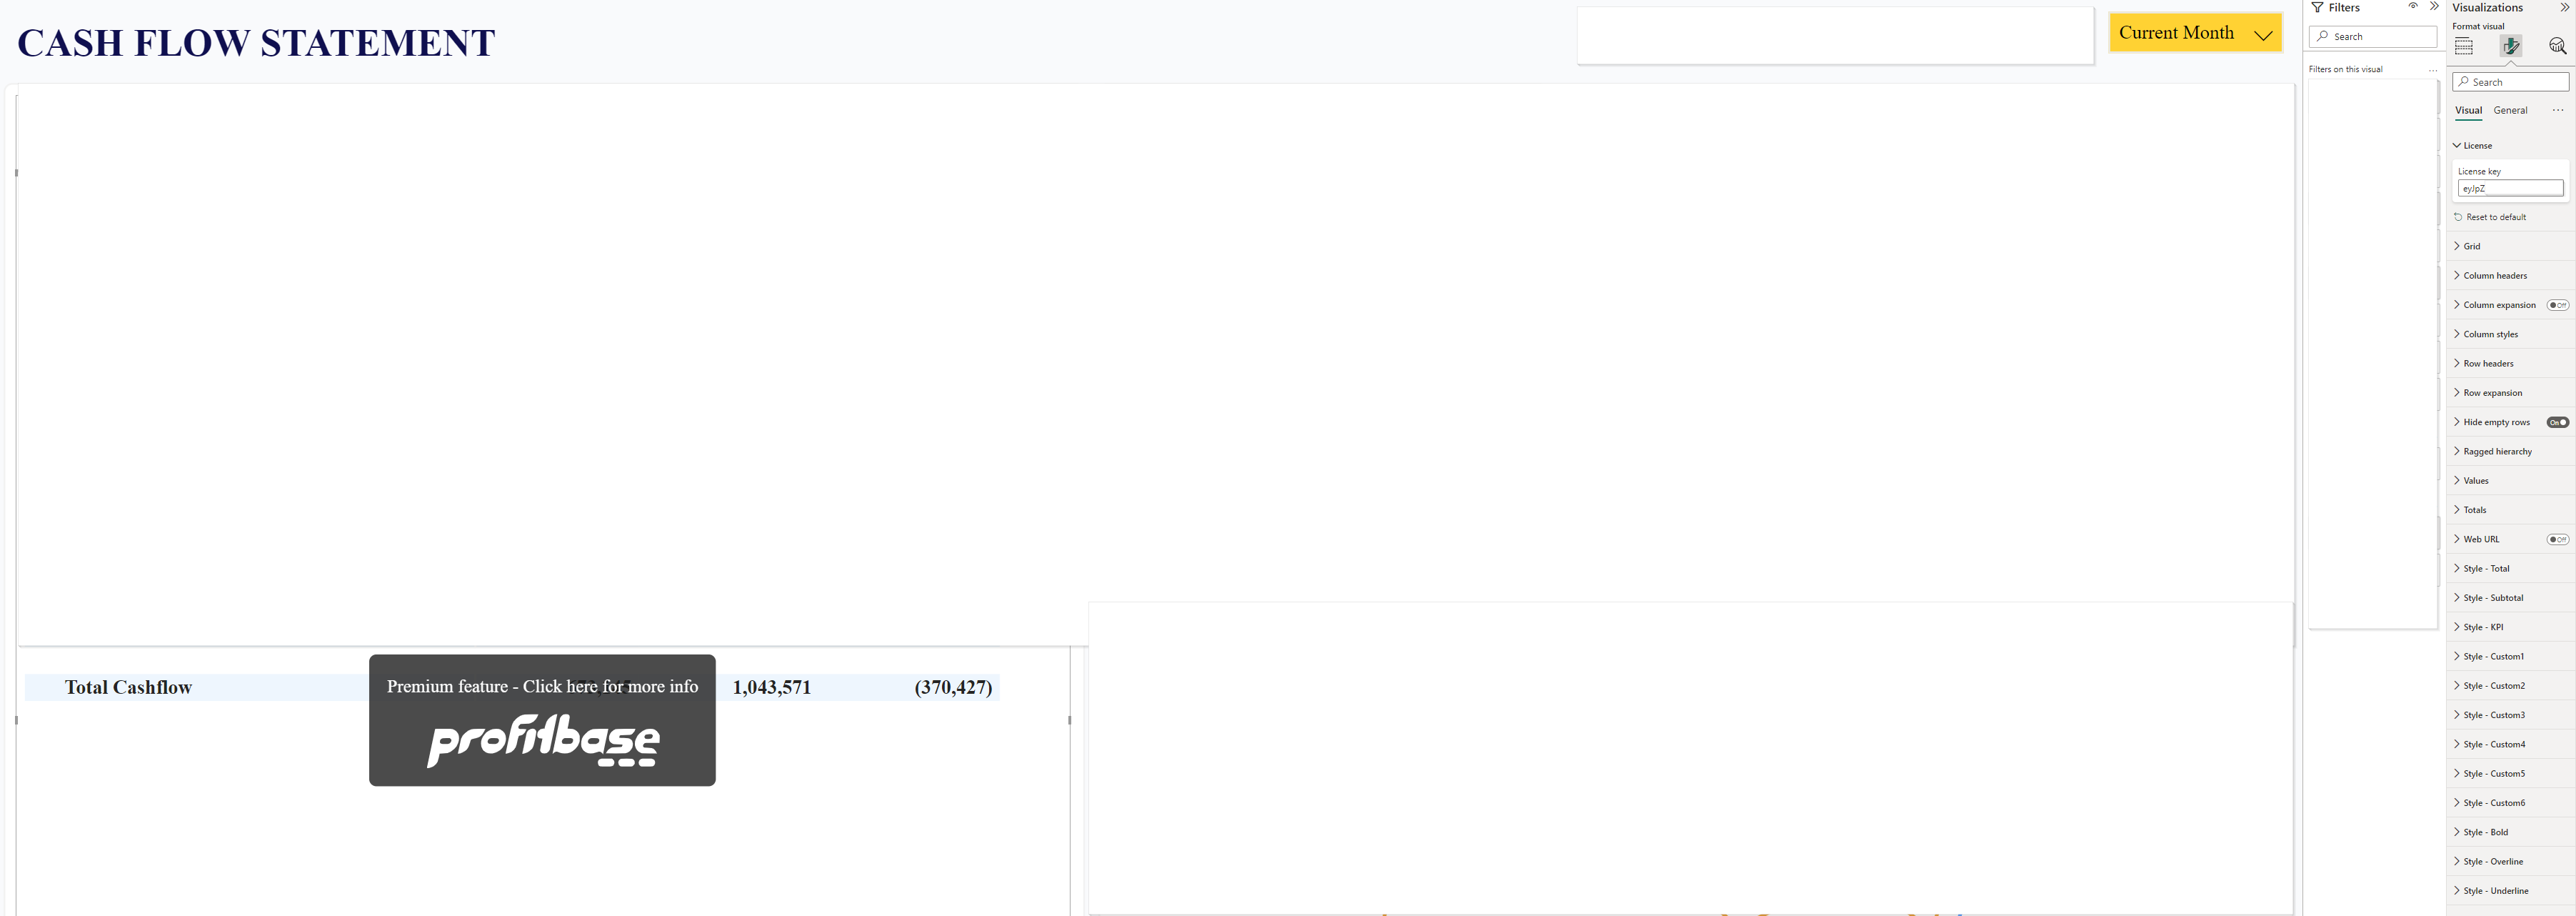Enable the Web URL toggle
Image resolution: width=2576 pixels, height=916 pixels.
pyautogui.click(x=2557, y=539)
